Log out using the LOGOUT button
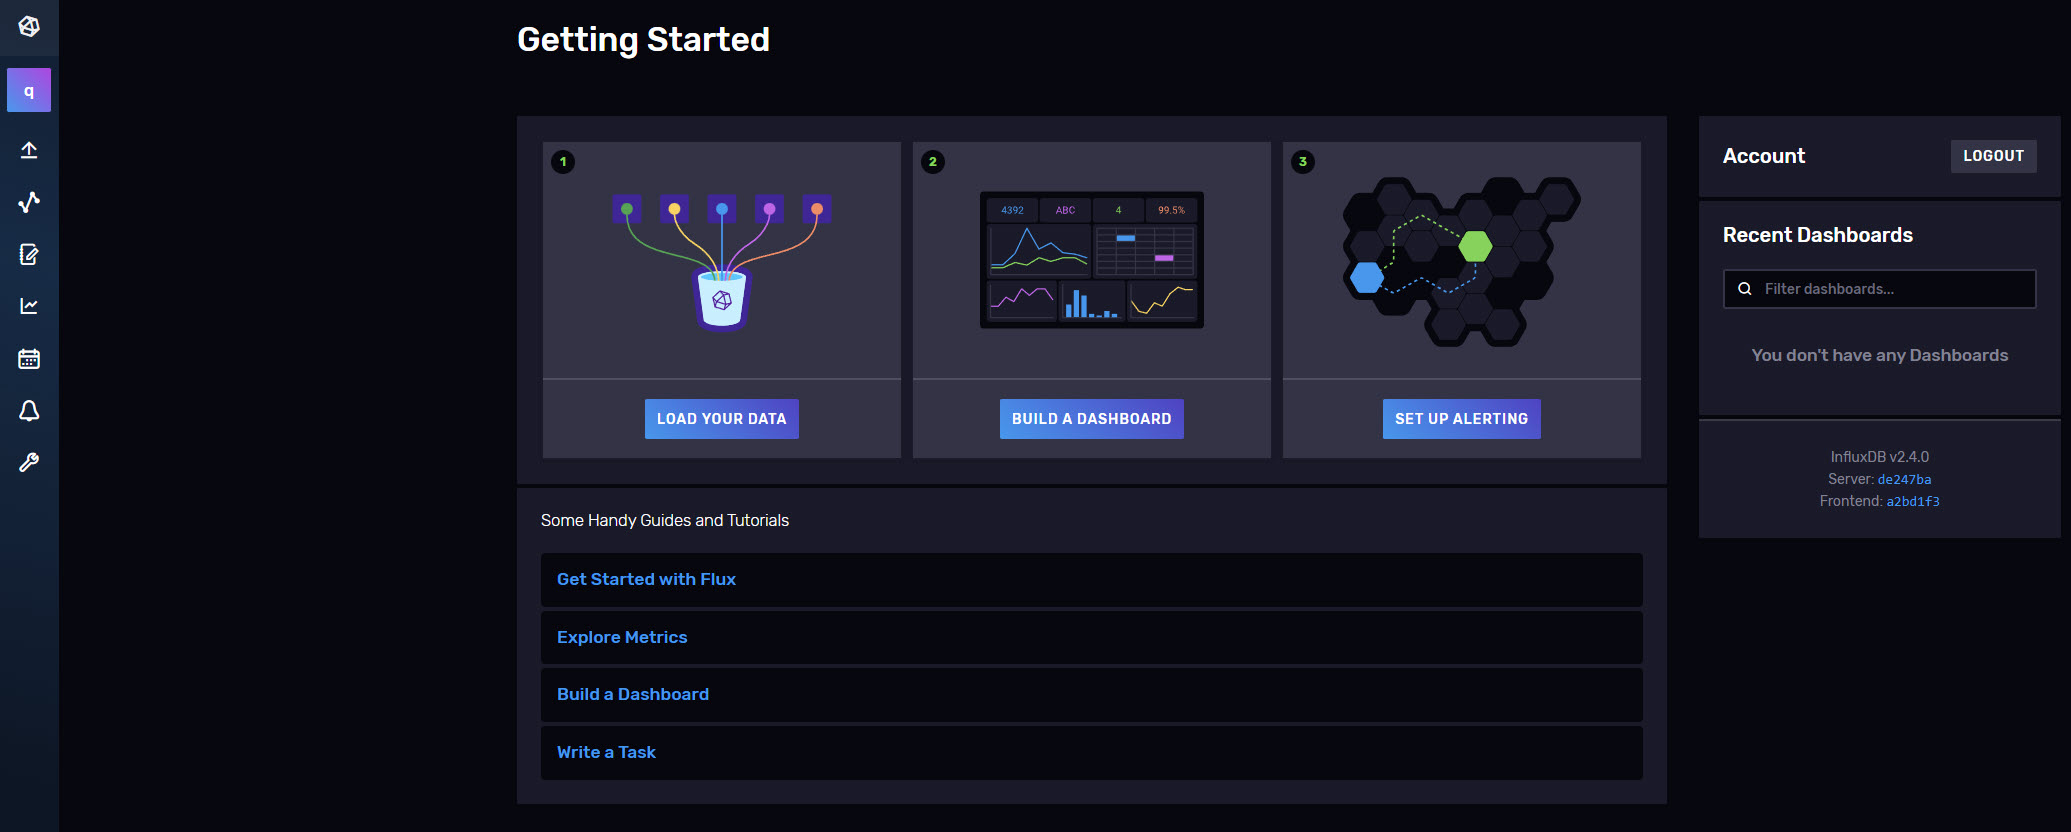The image size is (2071, 832). pos(1993,156)
